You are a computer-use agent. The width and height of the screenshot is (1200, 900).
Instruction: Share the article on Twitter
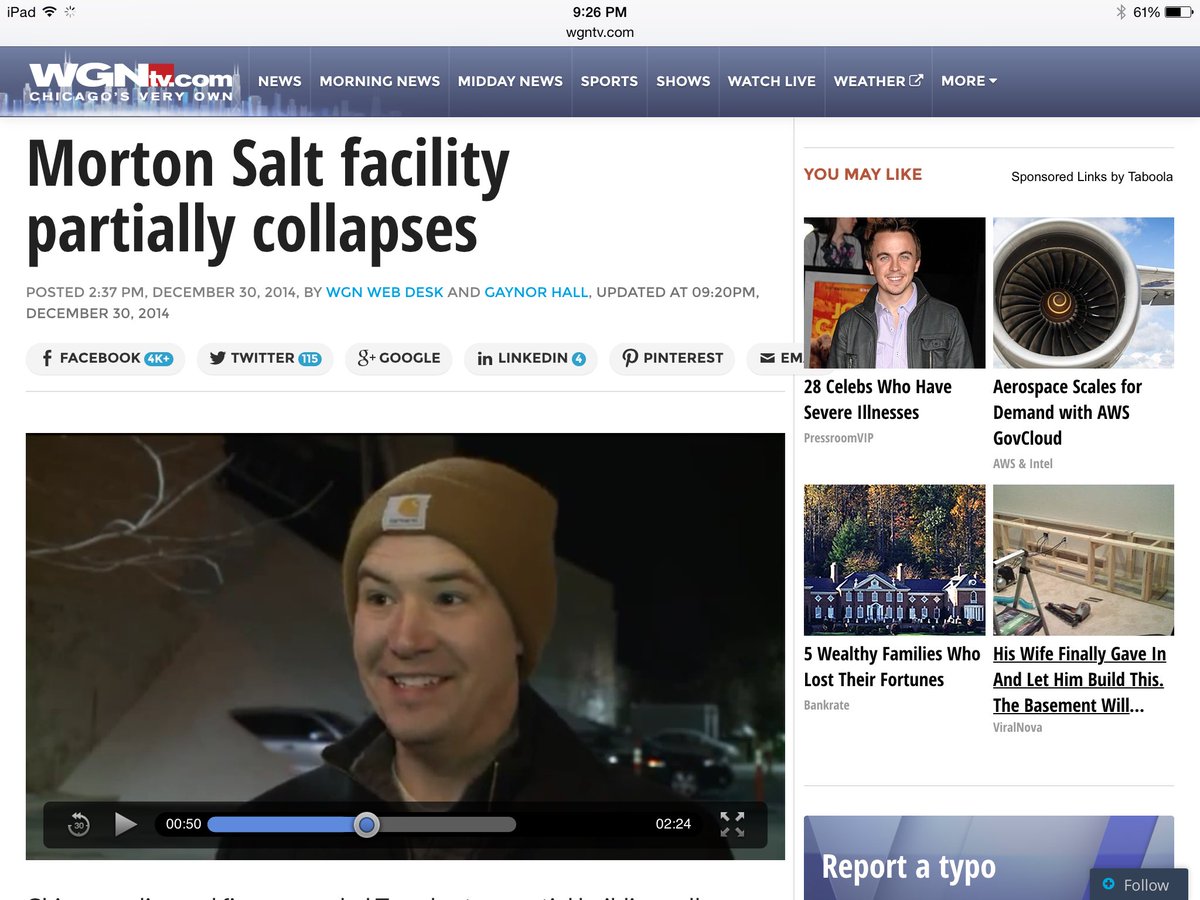(264, 358)
